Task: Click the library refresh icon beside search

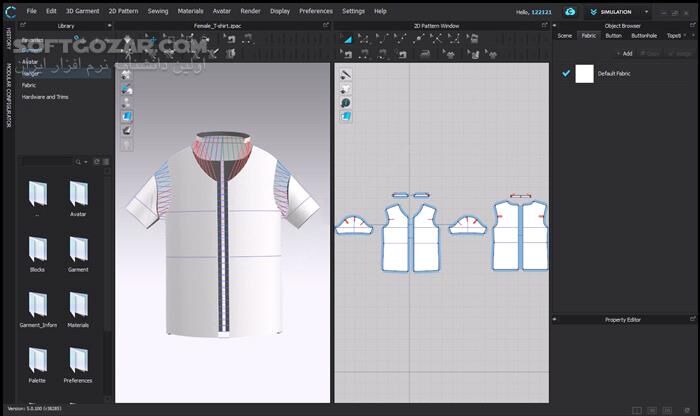Action: (98, 160)
